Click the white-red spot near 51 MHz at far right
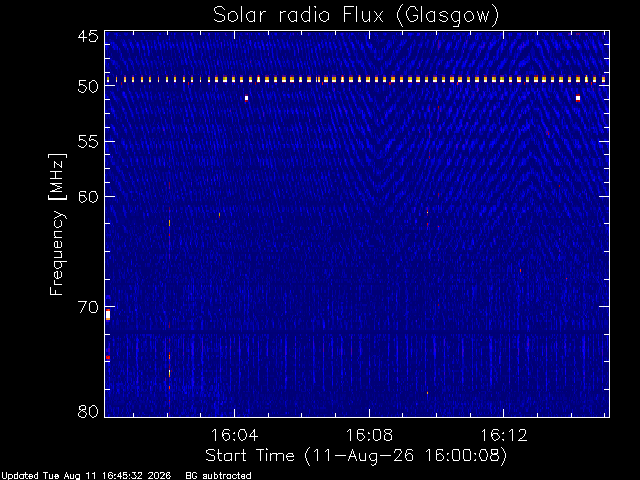 (x=578, y=98)
